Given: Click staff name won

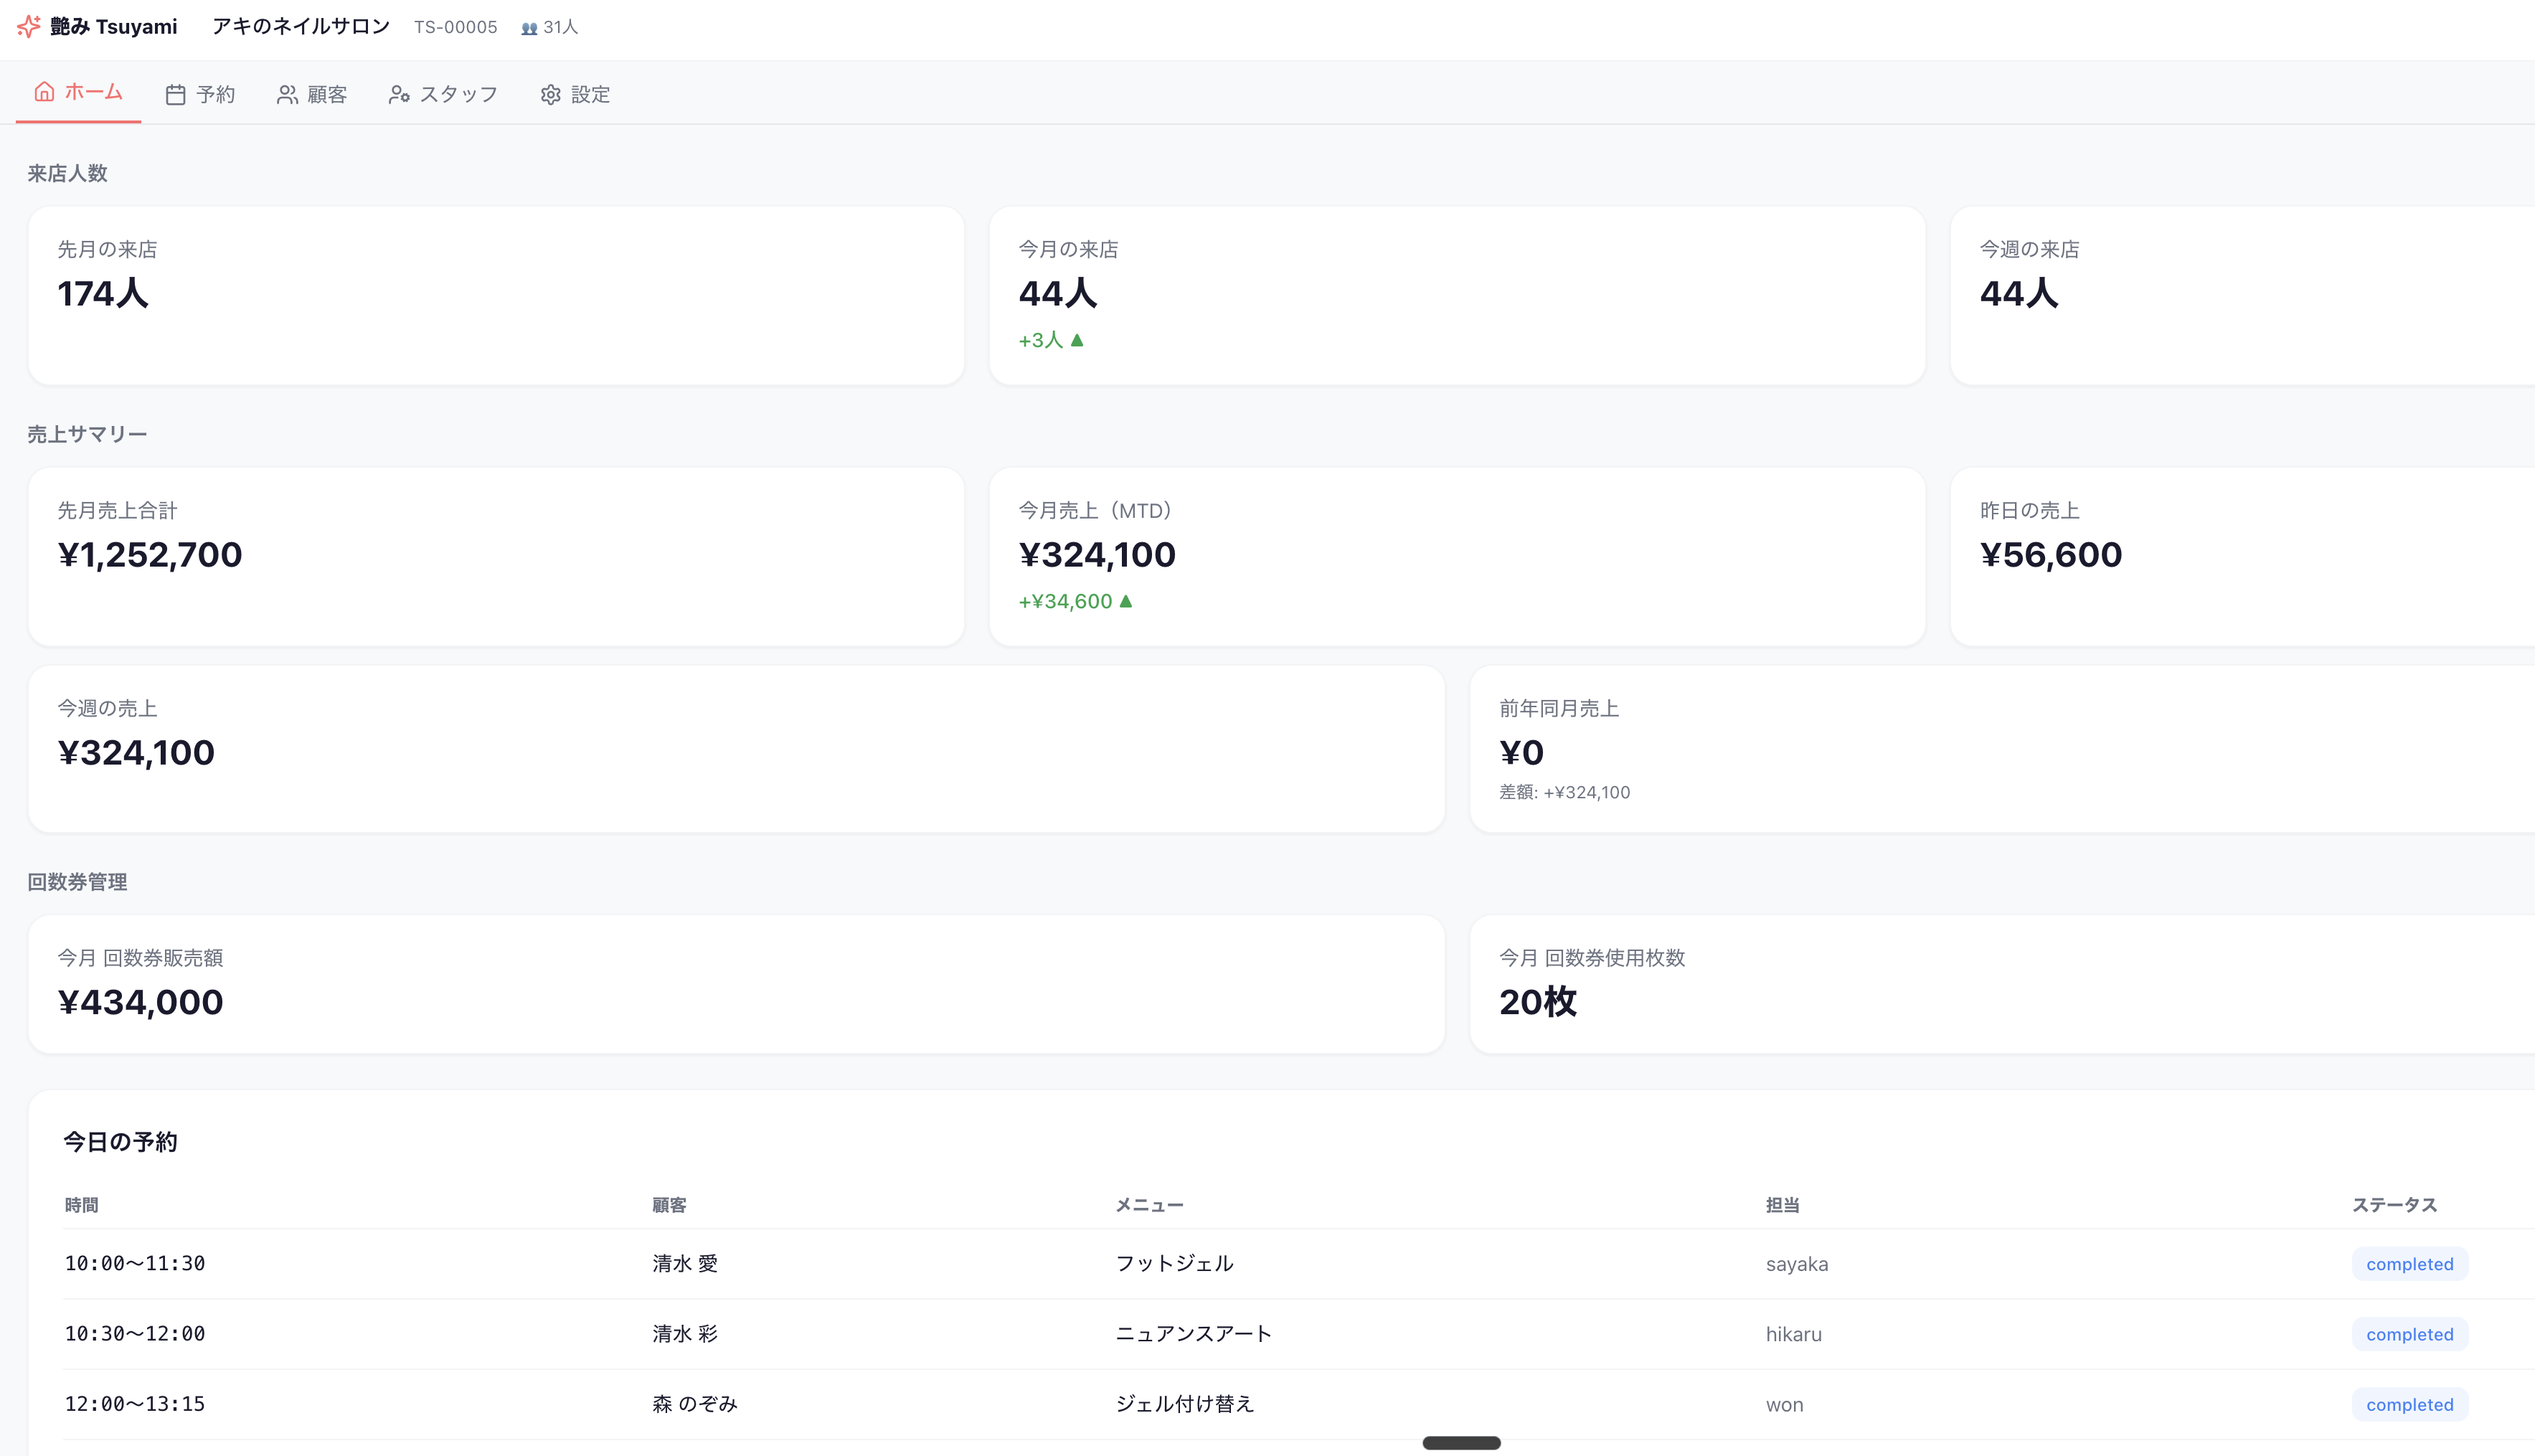Looking at the screenshot, I should pyautogui.click(x=1785, y=1404).
